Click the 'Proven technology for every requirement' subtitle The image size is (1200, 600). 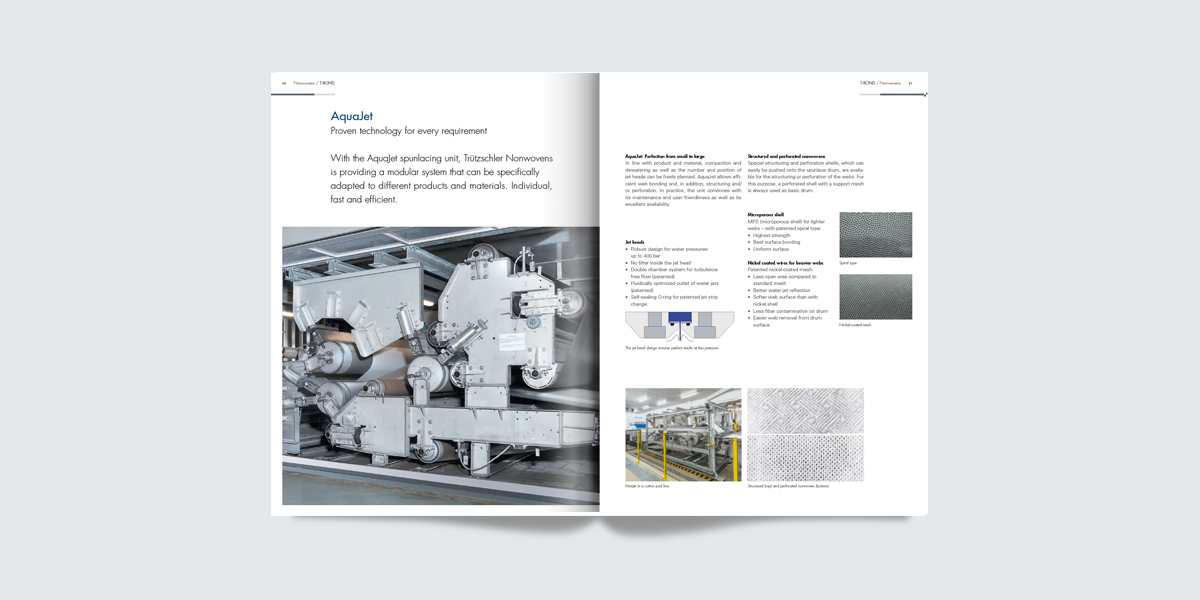point(408,131)
